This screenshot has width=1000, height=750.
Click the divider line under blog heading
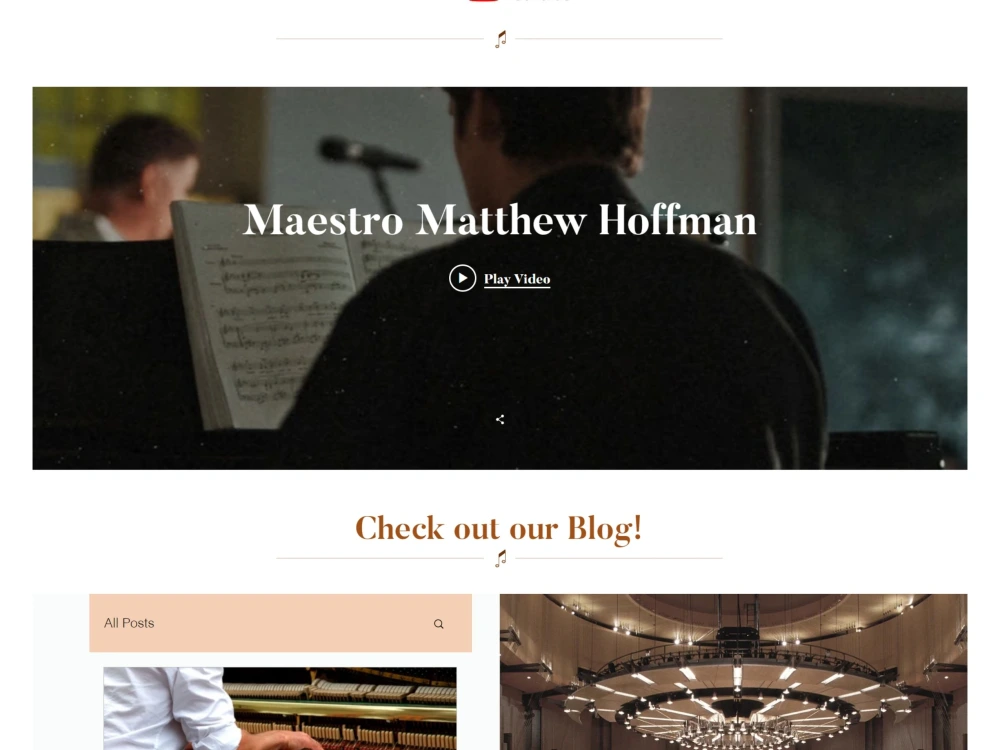click(379, 558)
